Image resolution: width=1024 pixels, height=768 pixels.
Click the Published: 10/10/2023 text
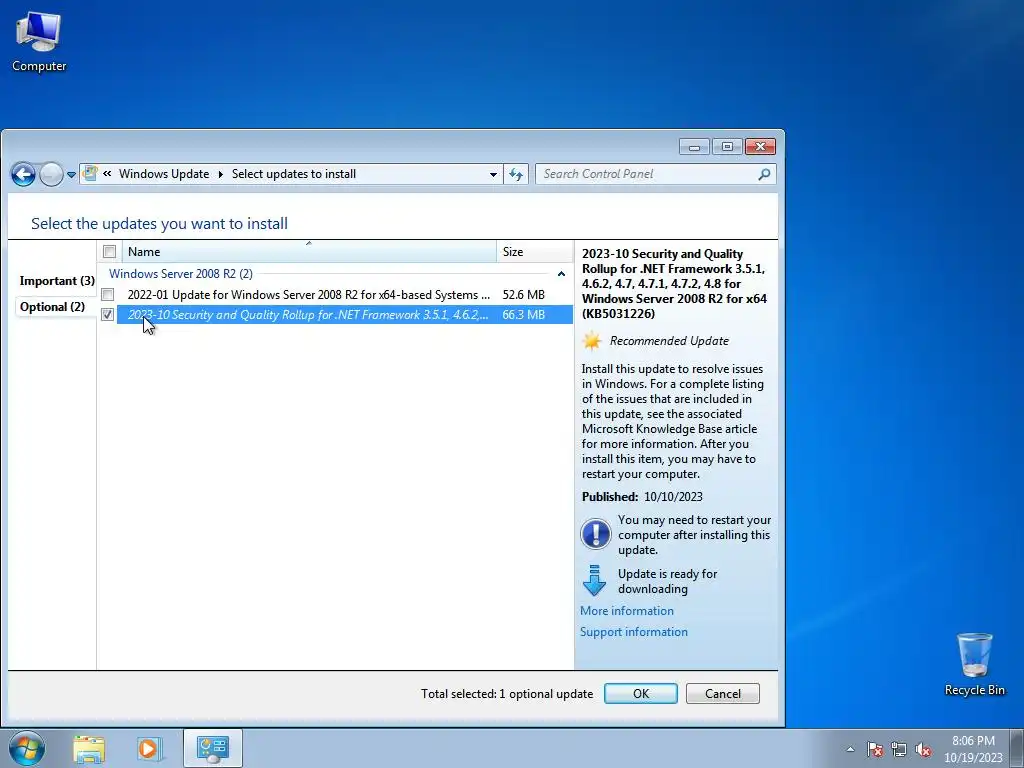pyautogui.click(x=642, y=496)
